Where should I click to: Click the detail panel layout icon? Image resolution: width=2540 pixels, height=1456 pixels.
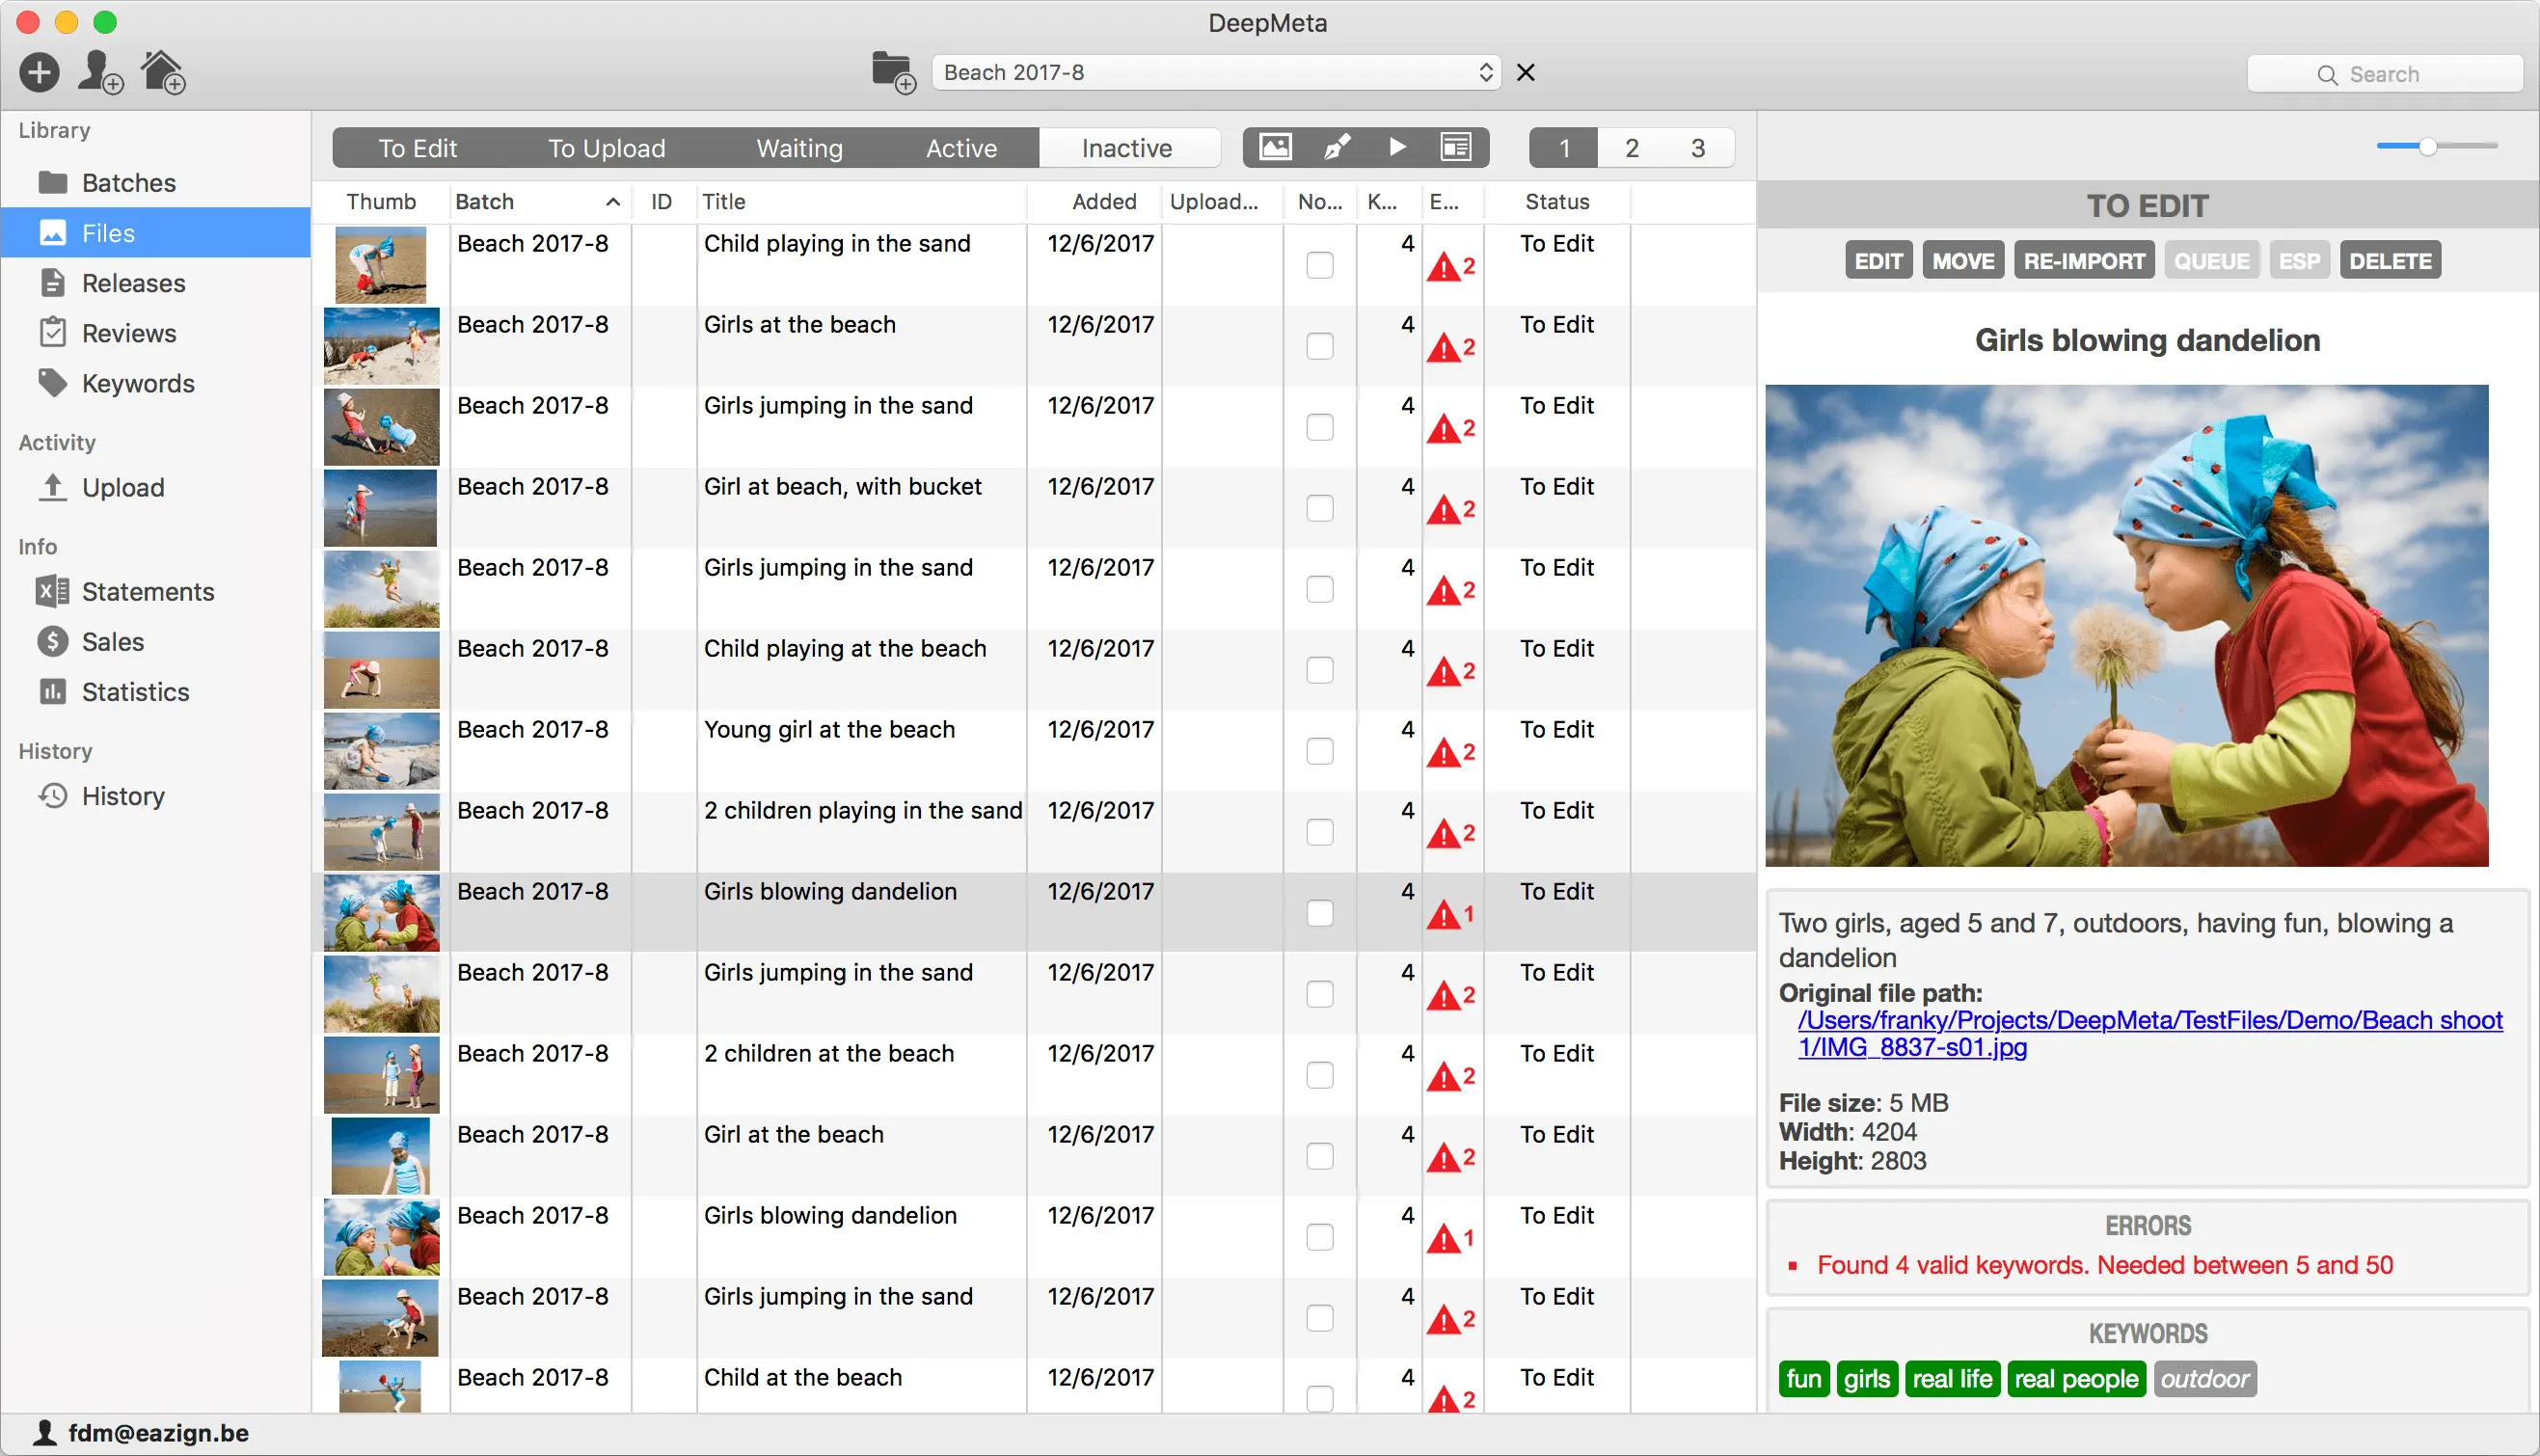(x=1456, y=147)
